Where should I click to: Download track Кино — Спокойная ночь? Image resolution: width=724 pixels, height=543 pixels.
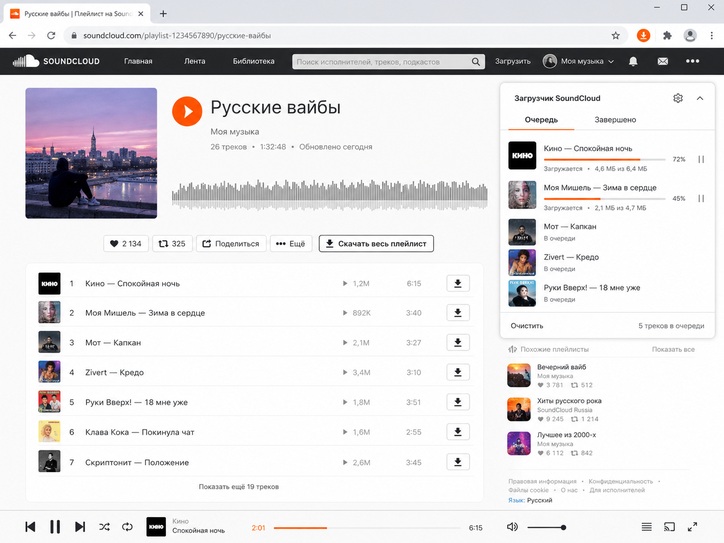pos(458,284)
